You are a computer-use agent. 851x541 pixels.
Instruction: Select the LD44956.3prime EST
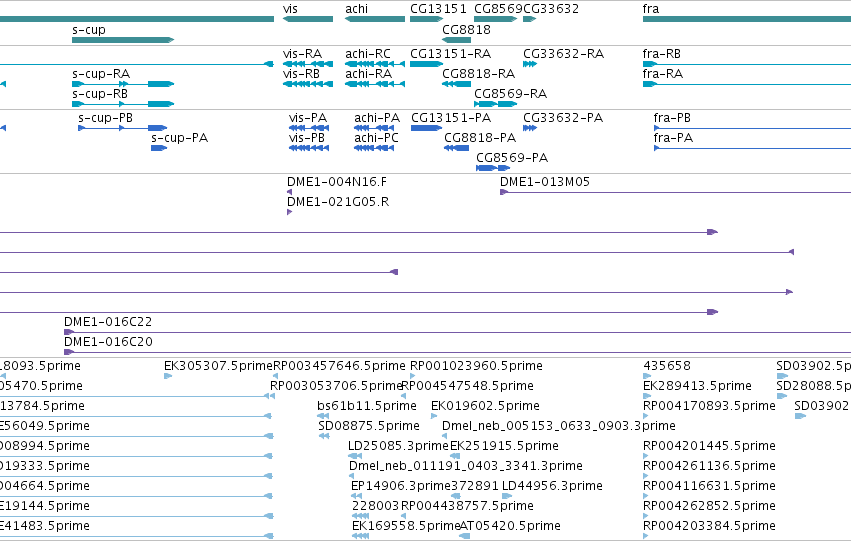(507, 496)
